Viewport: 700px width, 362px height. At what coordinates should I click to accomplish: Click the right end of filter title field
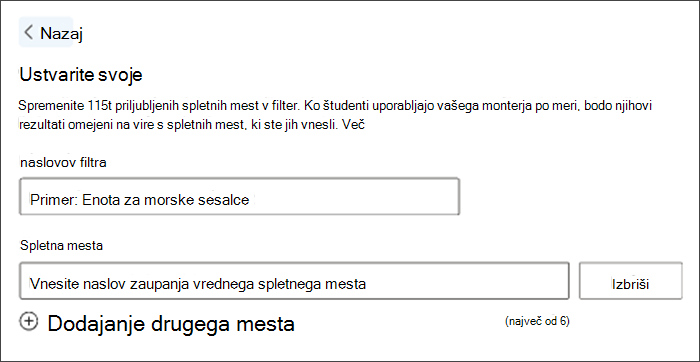[x=442, y=196]
